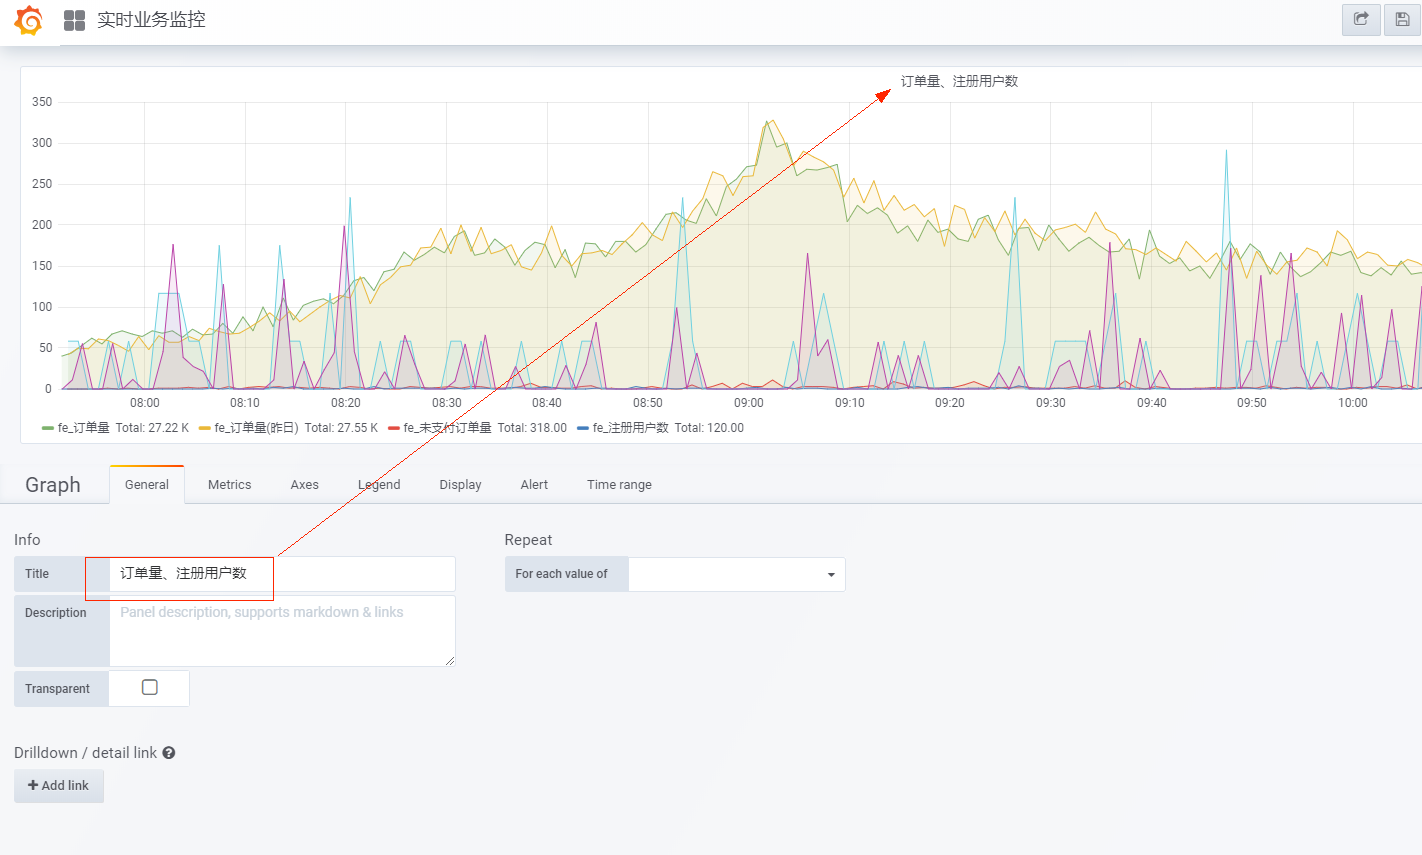Click the Grafana logo icon
The height and width of the screenshot is (855, 1422).
click(29, 20)
